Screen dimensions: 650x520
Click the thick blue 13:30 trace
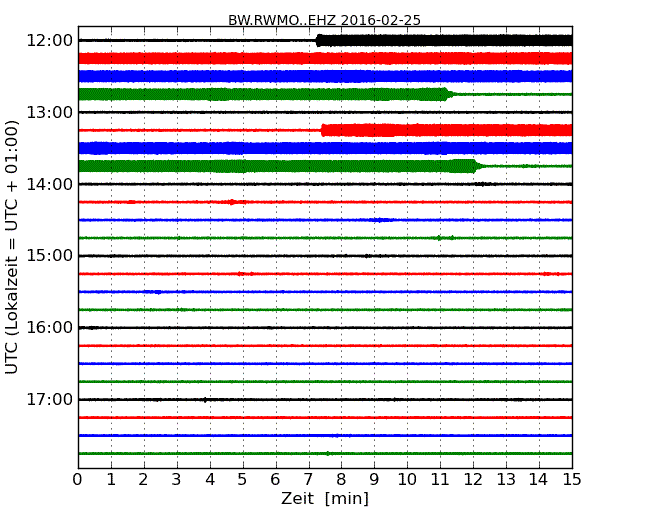[x=325, y=148]
